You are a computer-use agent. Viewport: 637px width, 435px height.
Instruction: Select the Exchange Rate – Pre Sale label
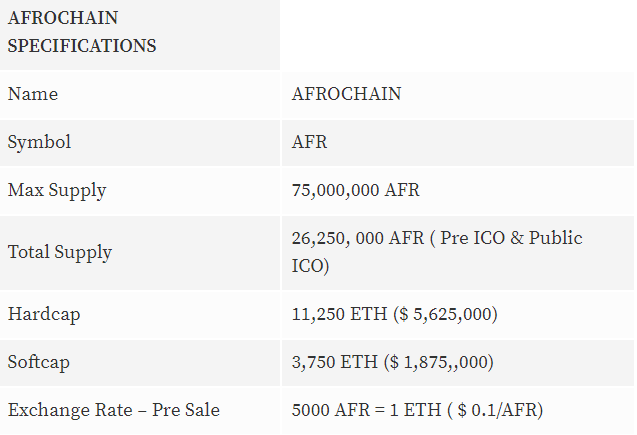point(114,410)
